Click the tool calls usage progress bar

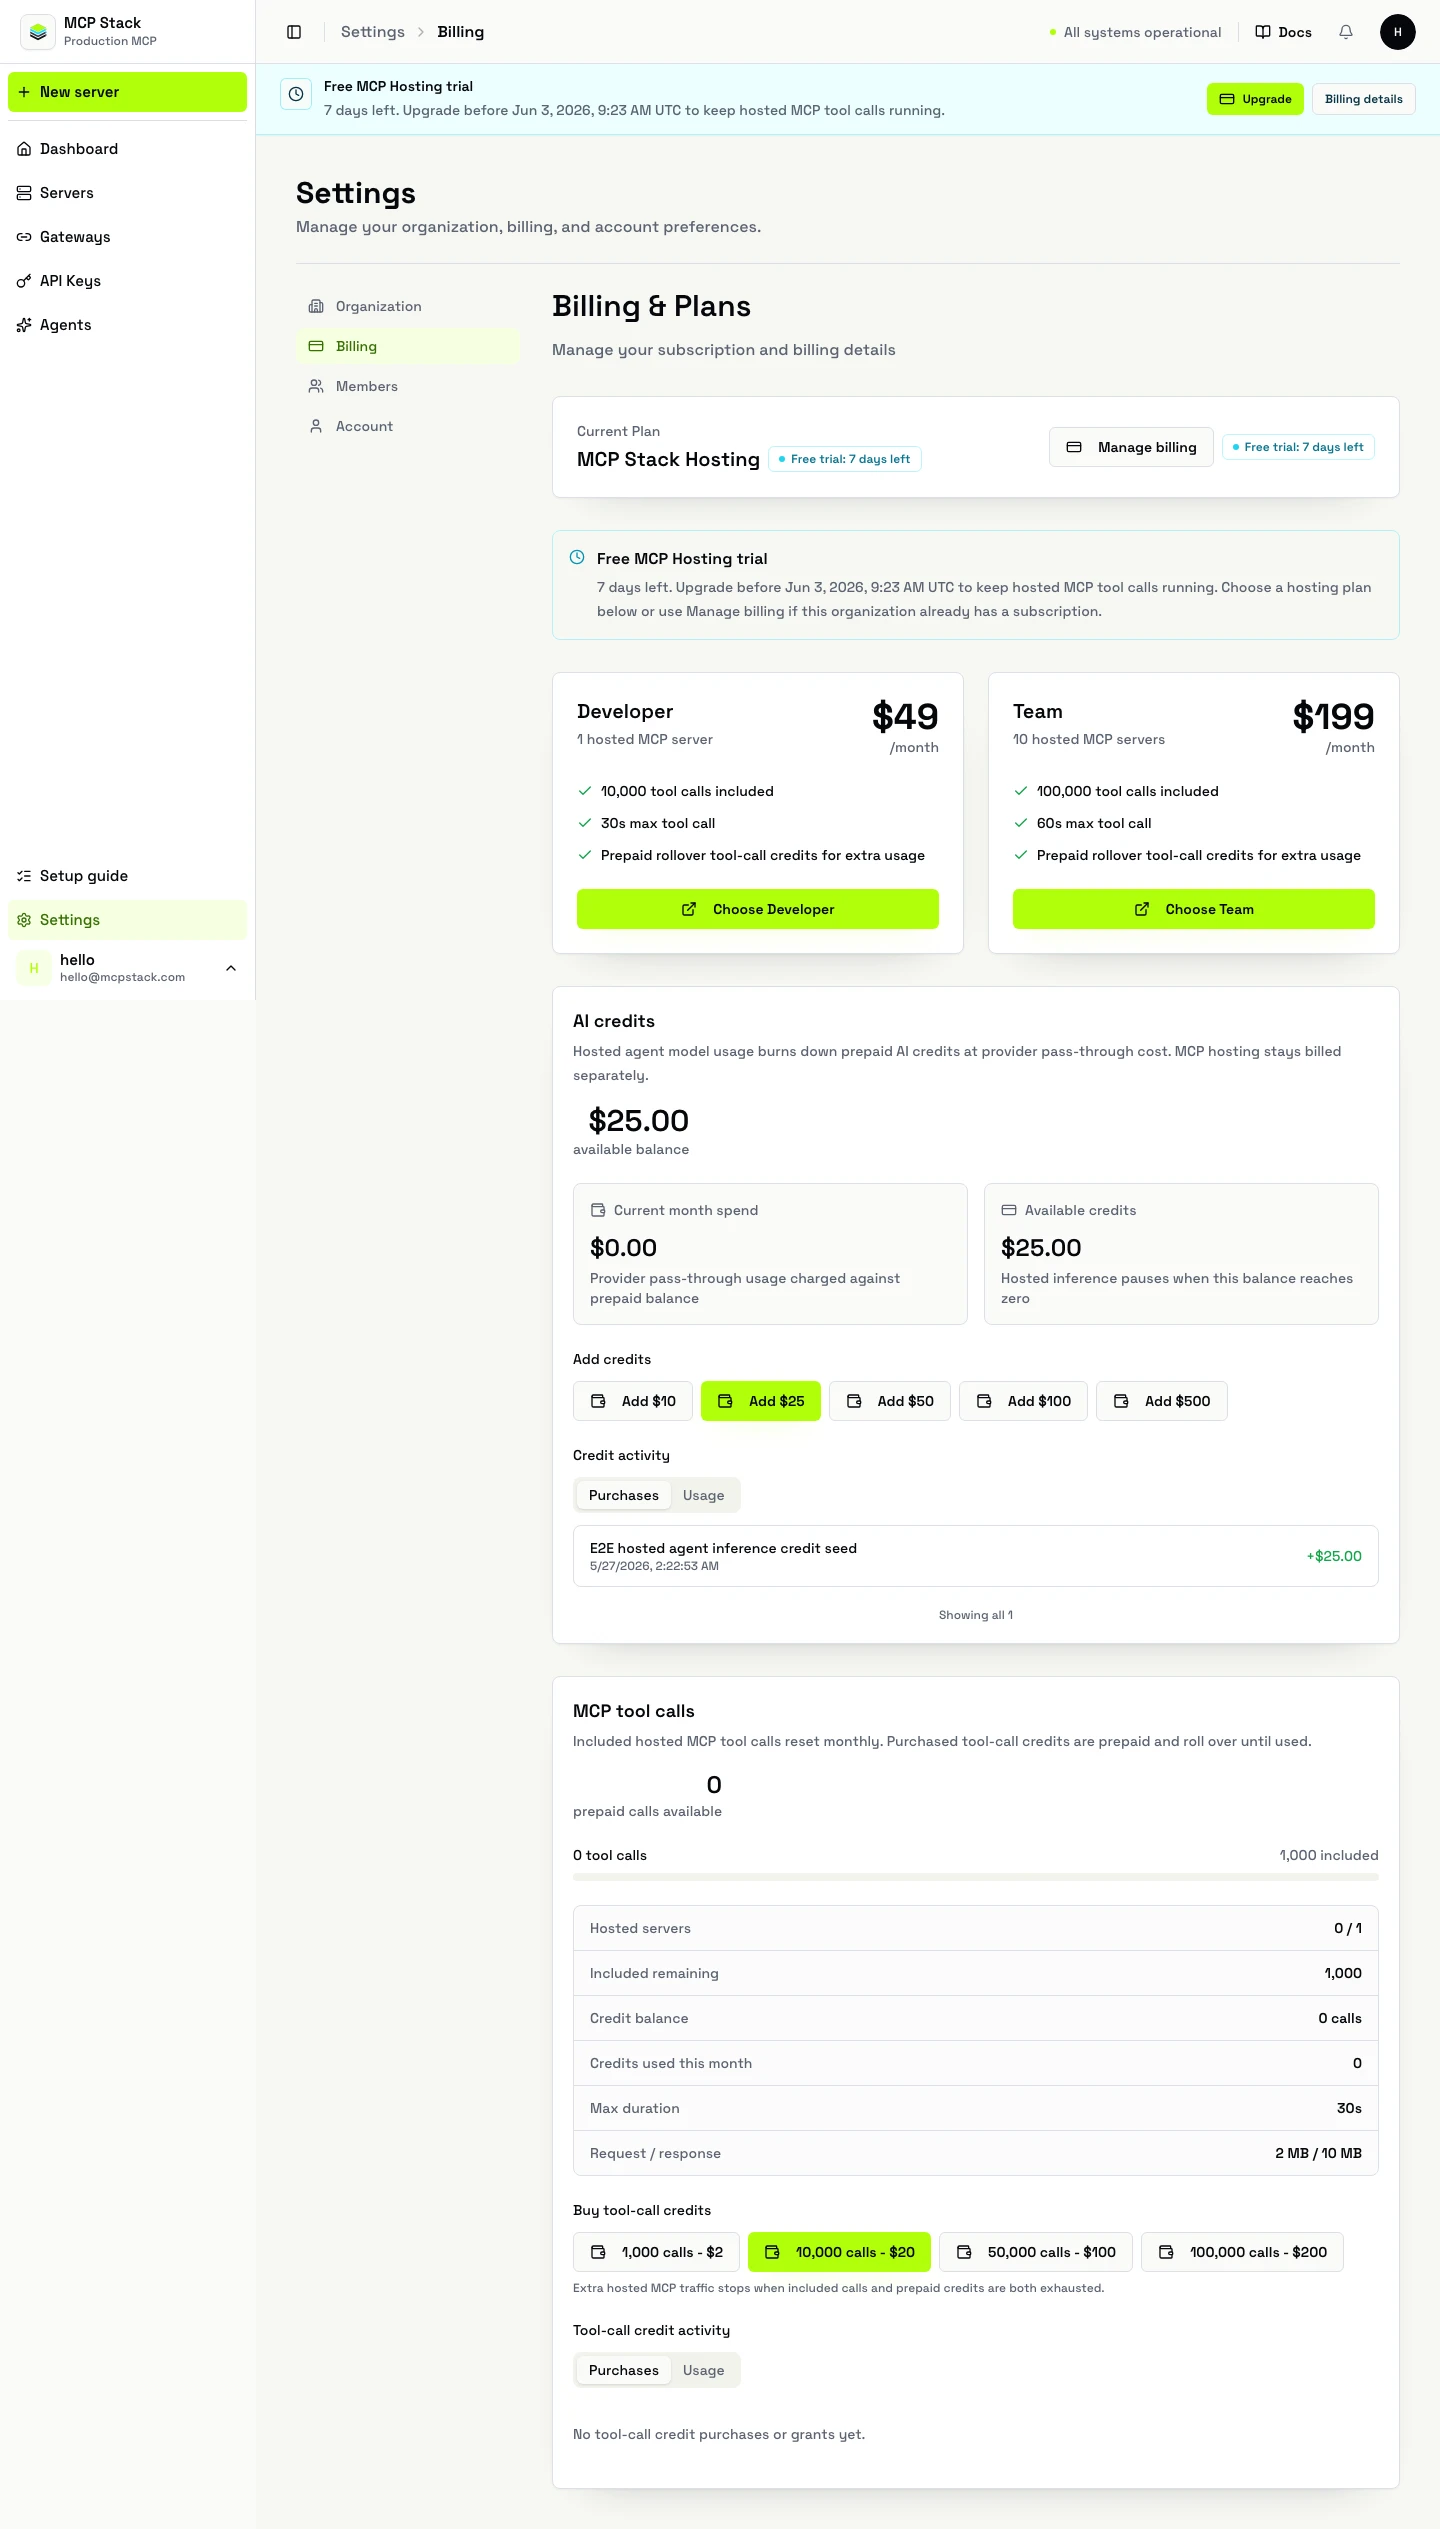point(975,1877)
